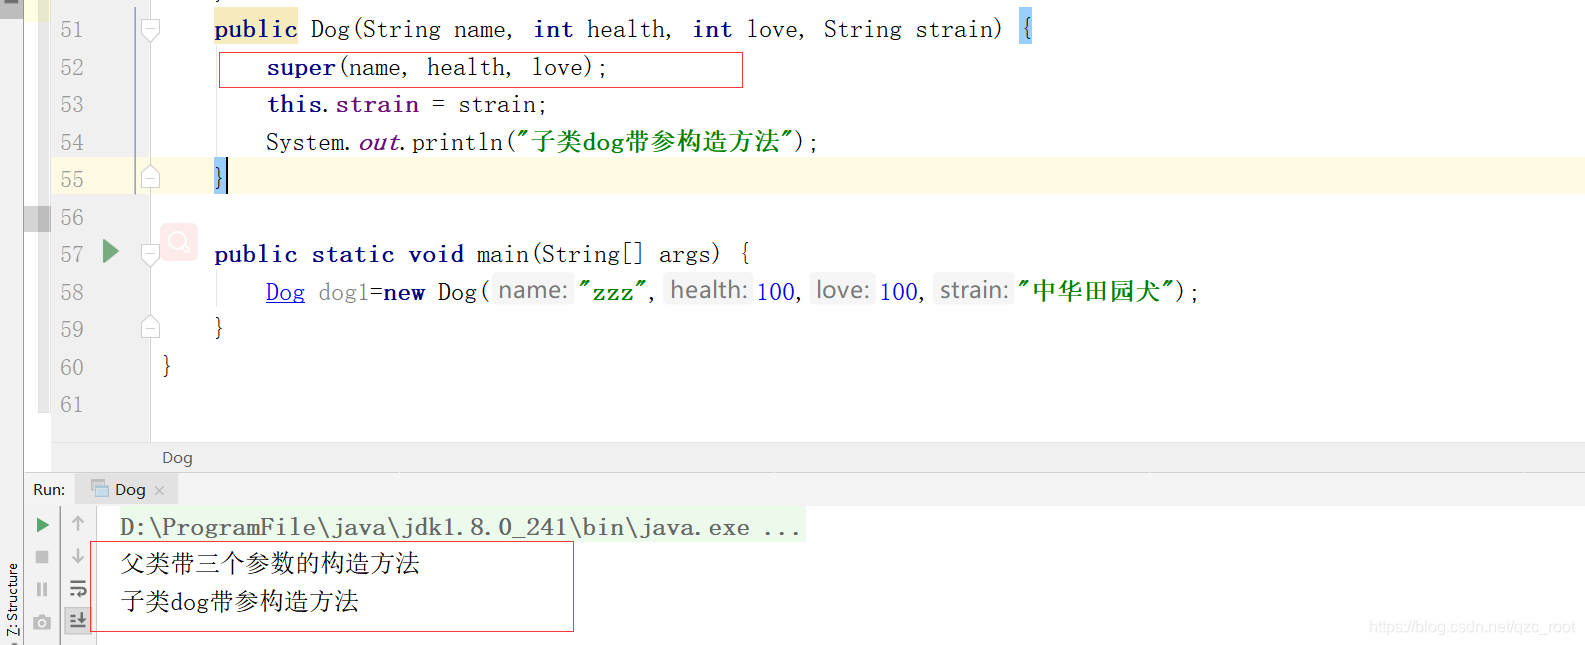Click console output '子类dog带参构造方法'
This screenshot has width=1585, height=645.
pyautogui.click(x=240, y=601)
